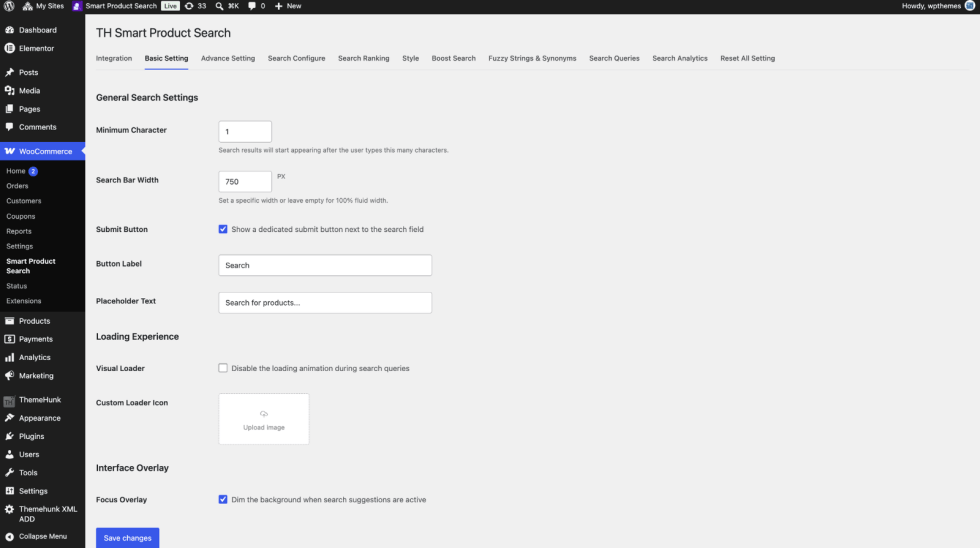Click the ThemeHunk sidebar icon
The image size is (980, 548).
click(x=9, y=400)
